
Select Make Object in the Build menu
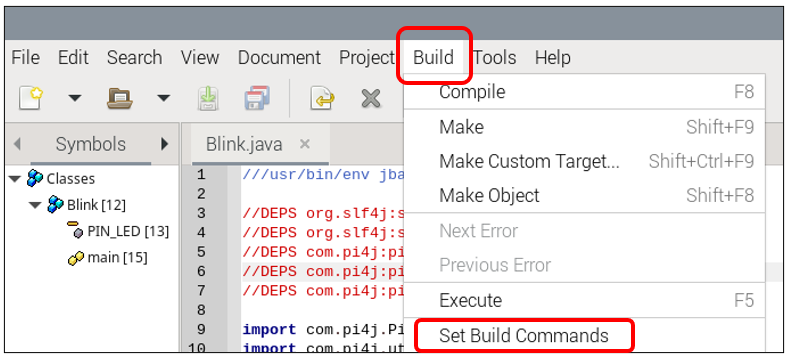click(584, 195)
